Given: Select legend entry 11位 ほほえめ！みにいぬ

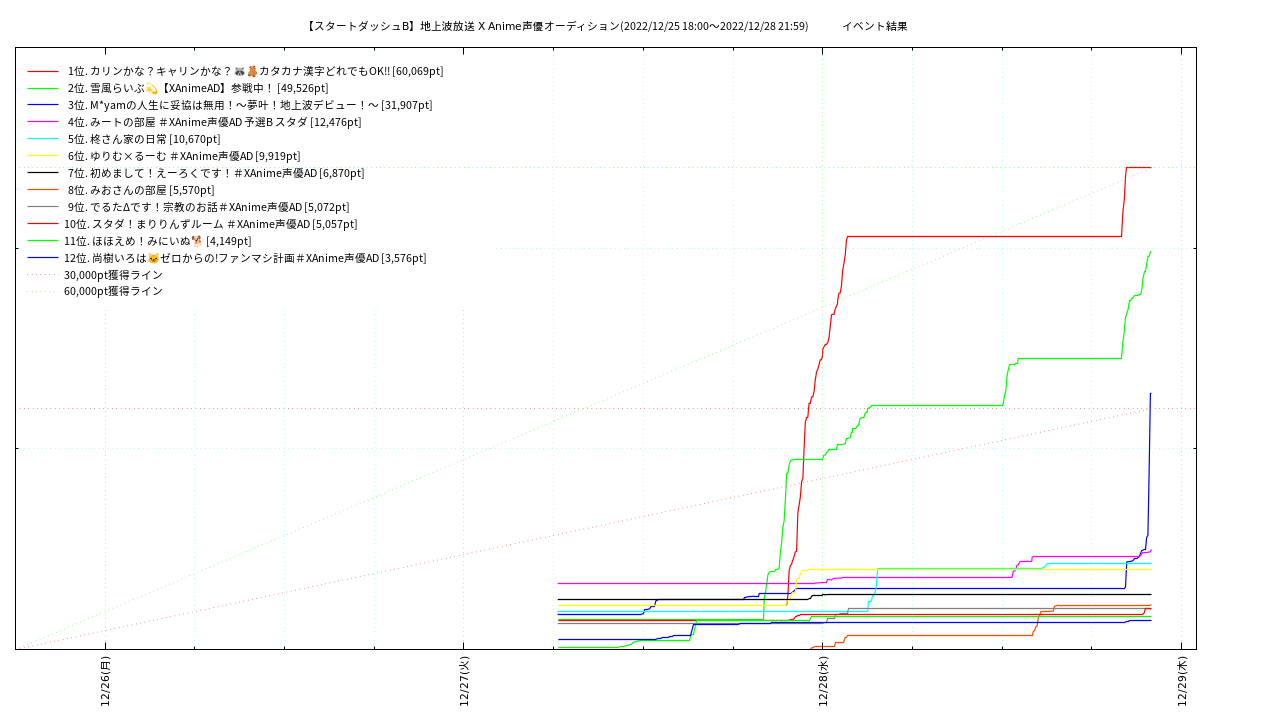Looking at the screenshot, I should [158, 241].
